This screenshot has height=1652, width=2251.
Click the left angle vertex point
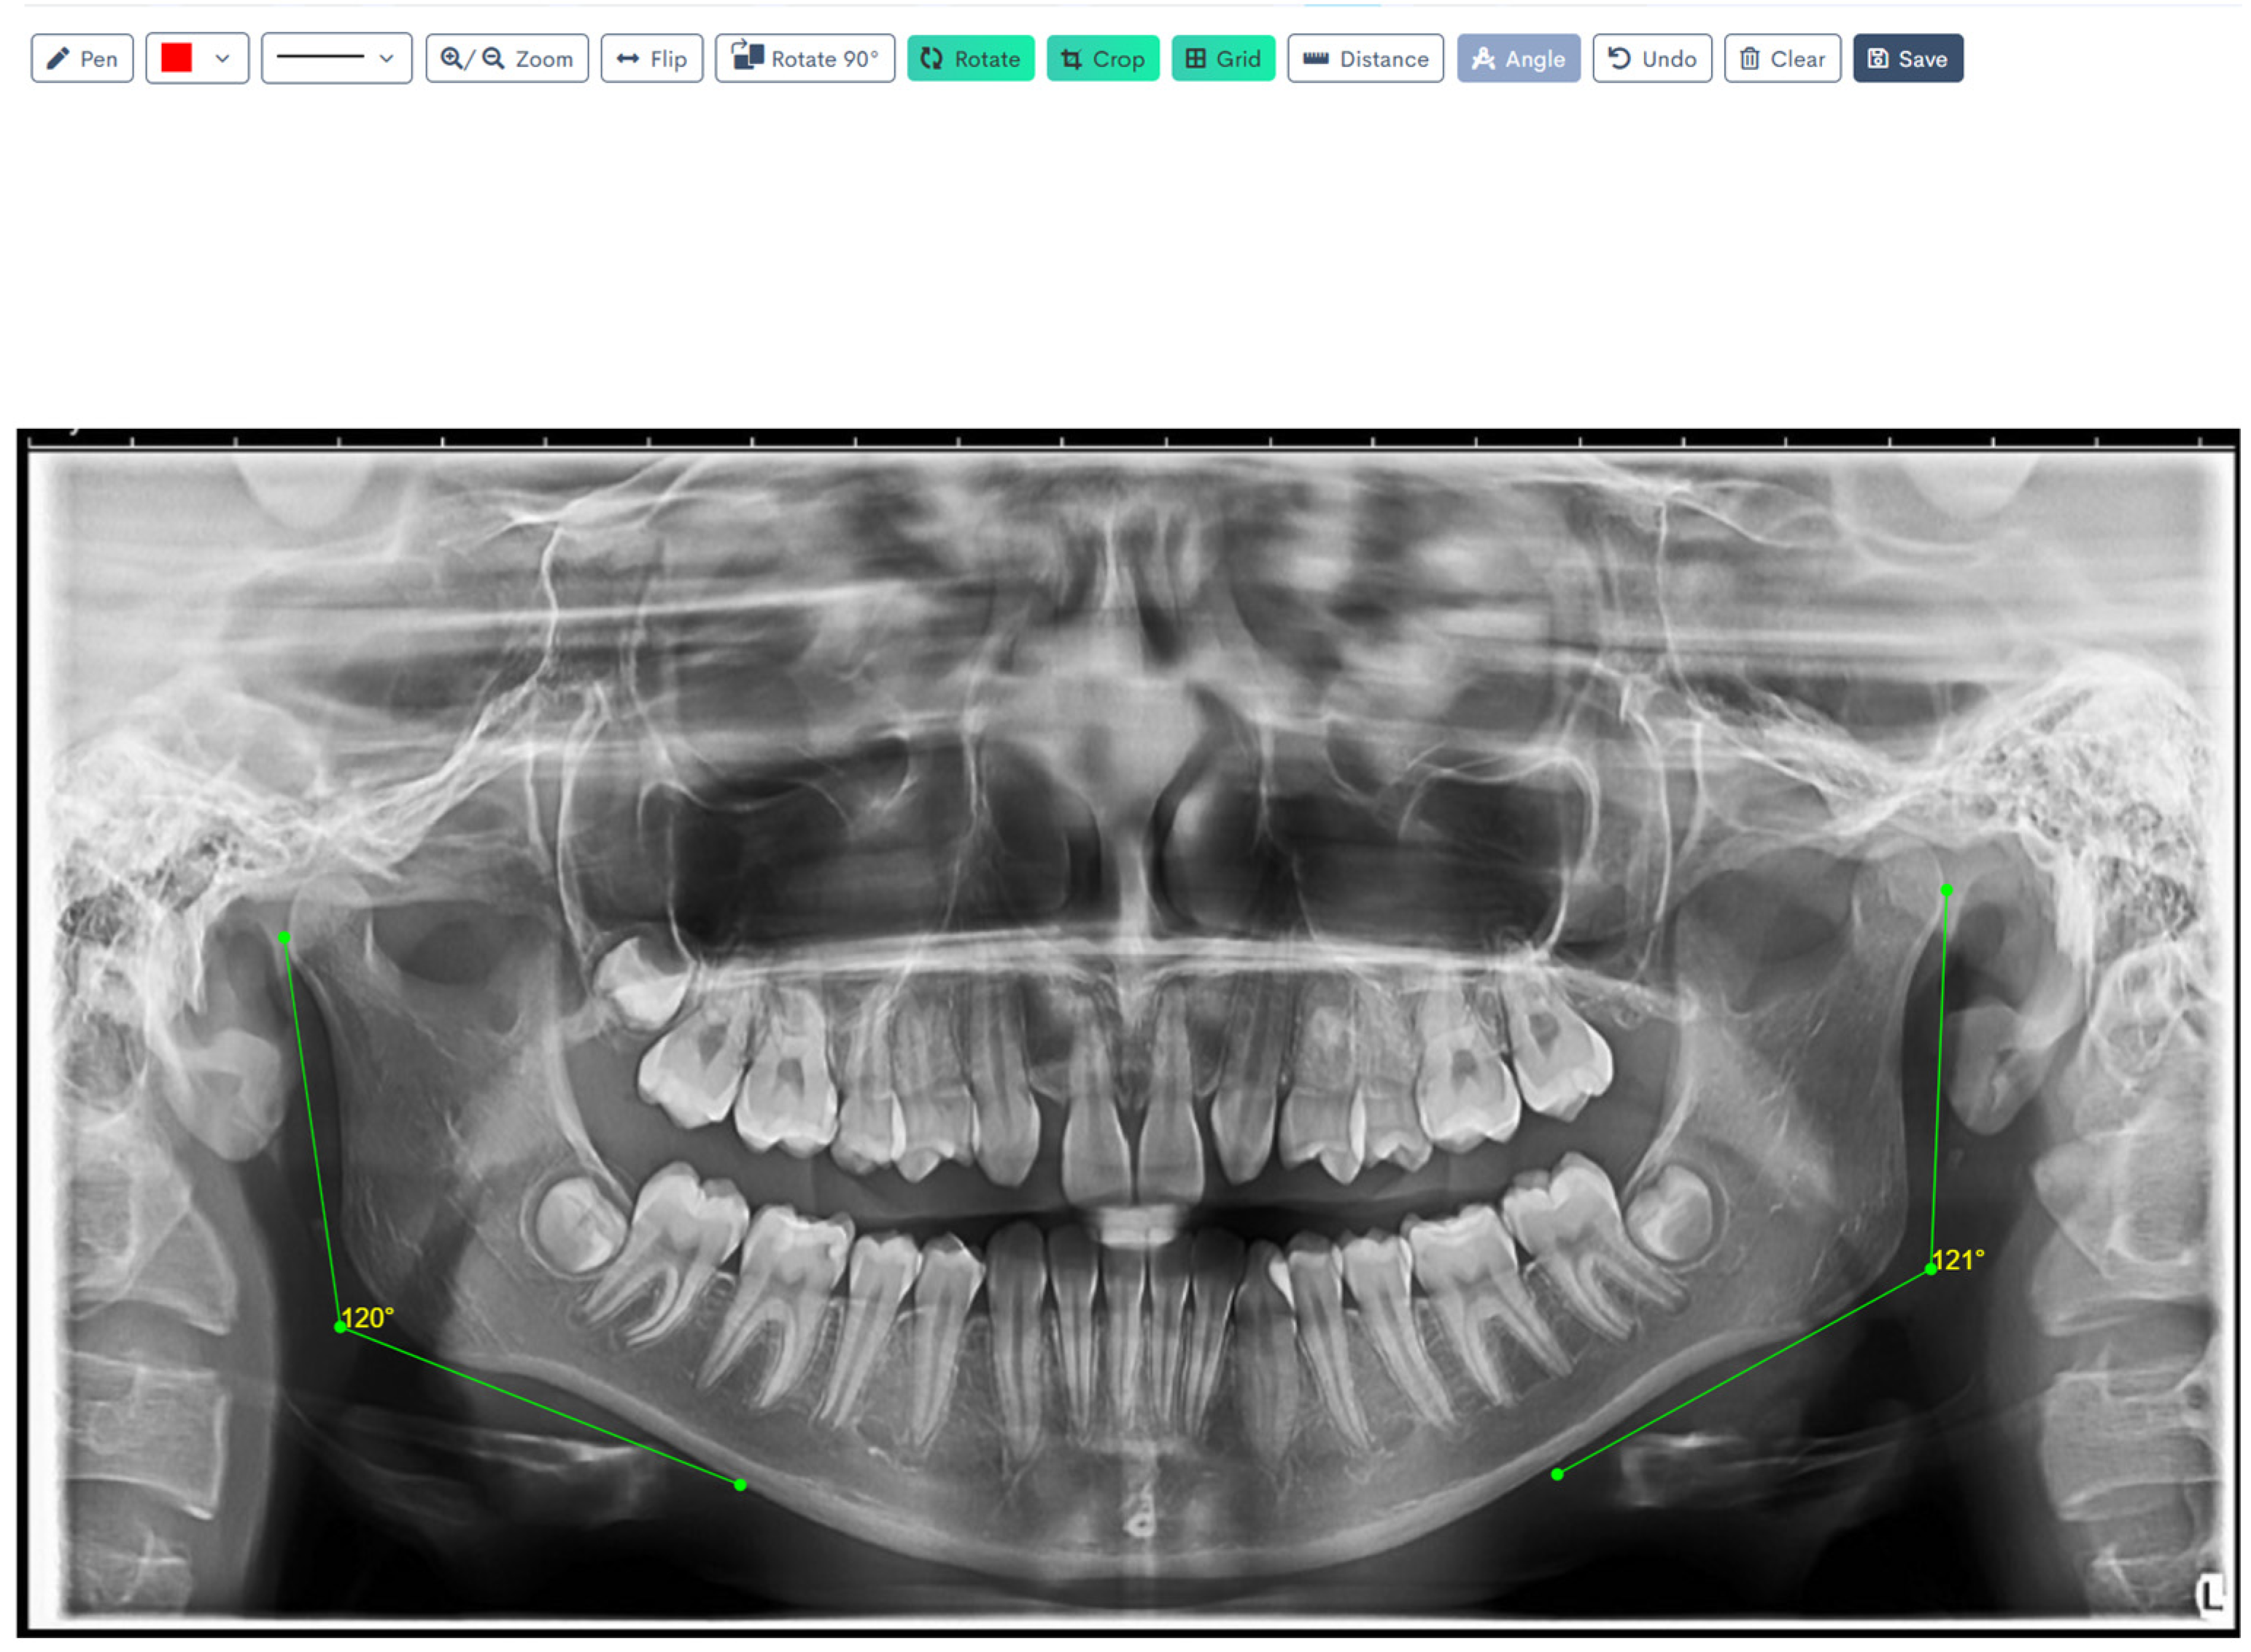(340, 1327)
